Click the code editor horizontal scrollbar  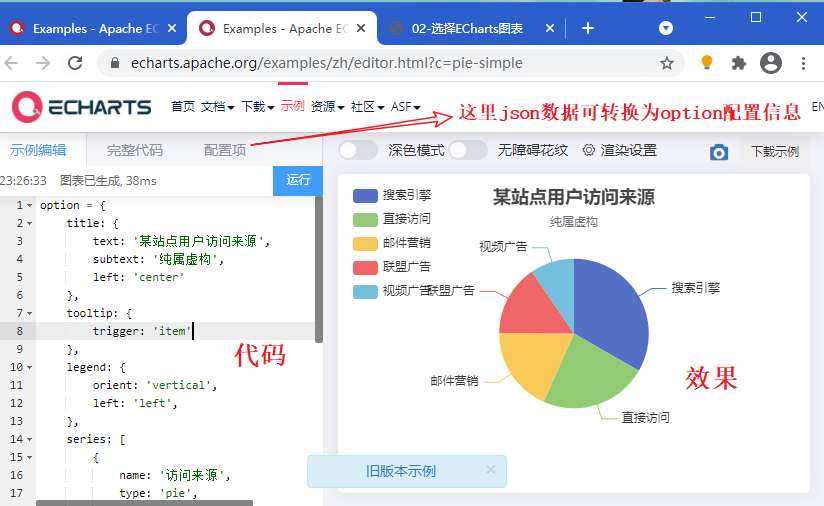coord(145,503)
